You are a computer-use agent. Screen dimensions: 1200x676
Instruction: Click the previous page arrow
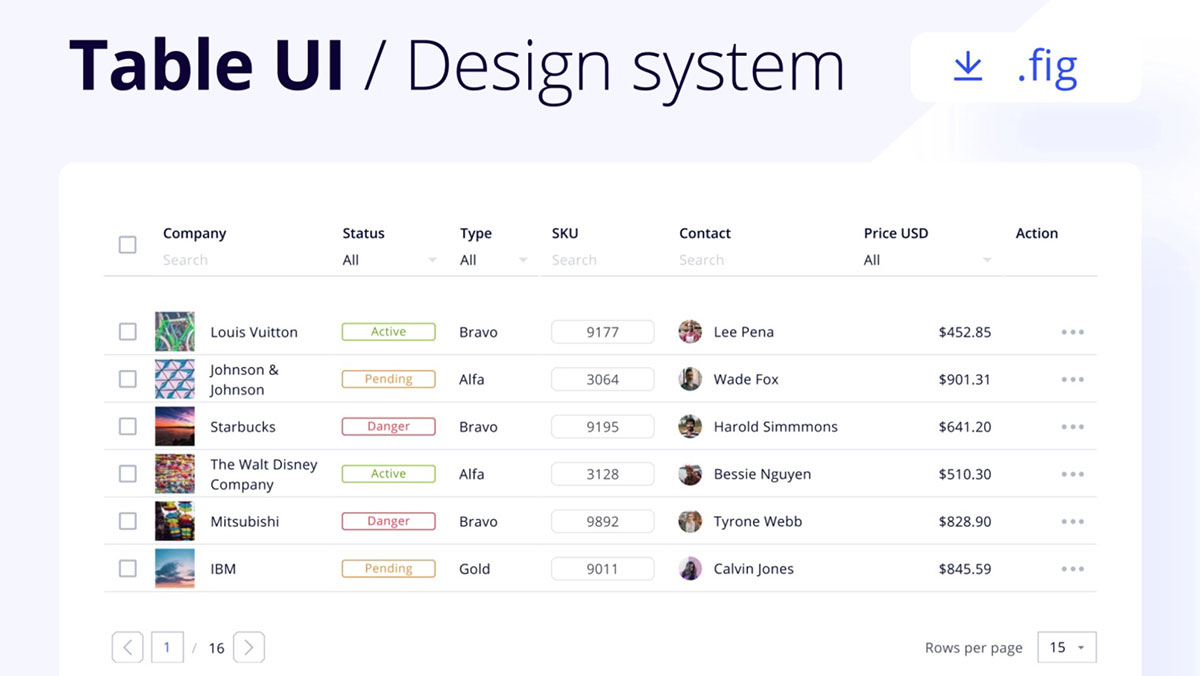(127, 647)
